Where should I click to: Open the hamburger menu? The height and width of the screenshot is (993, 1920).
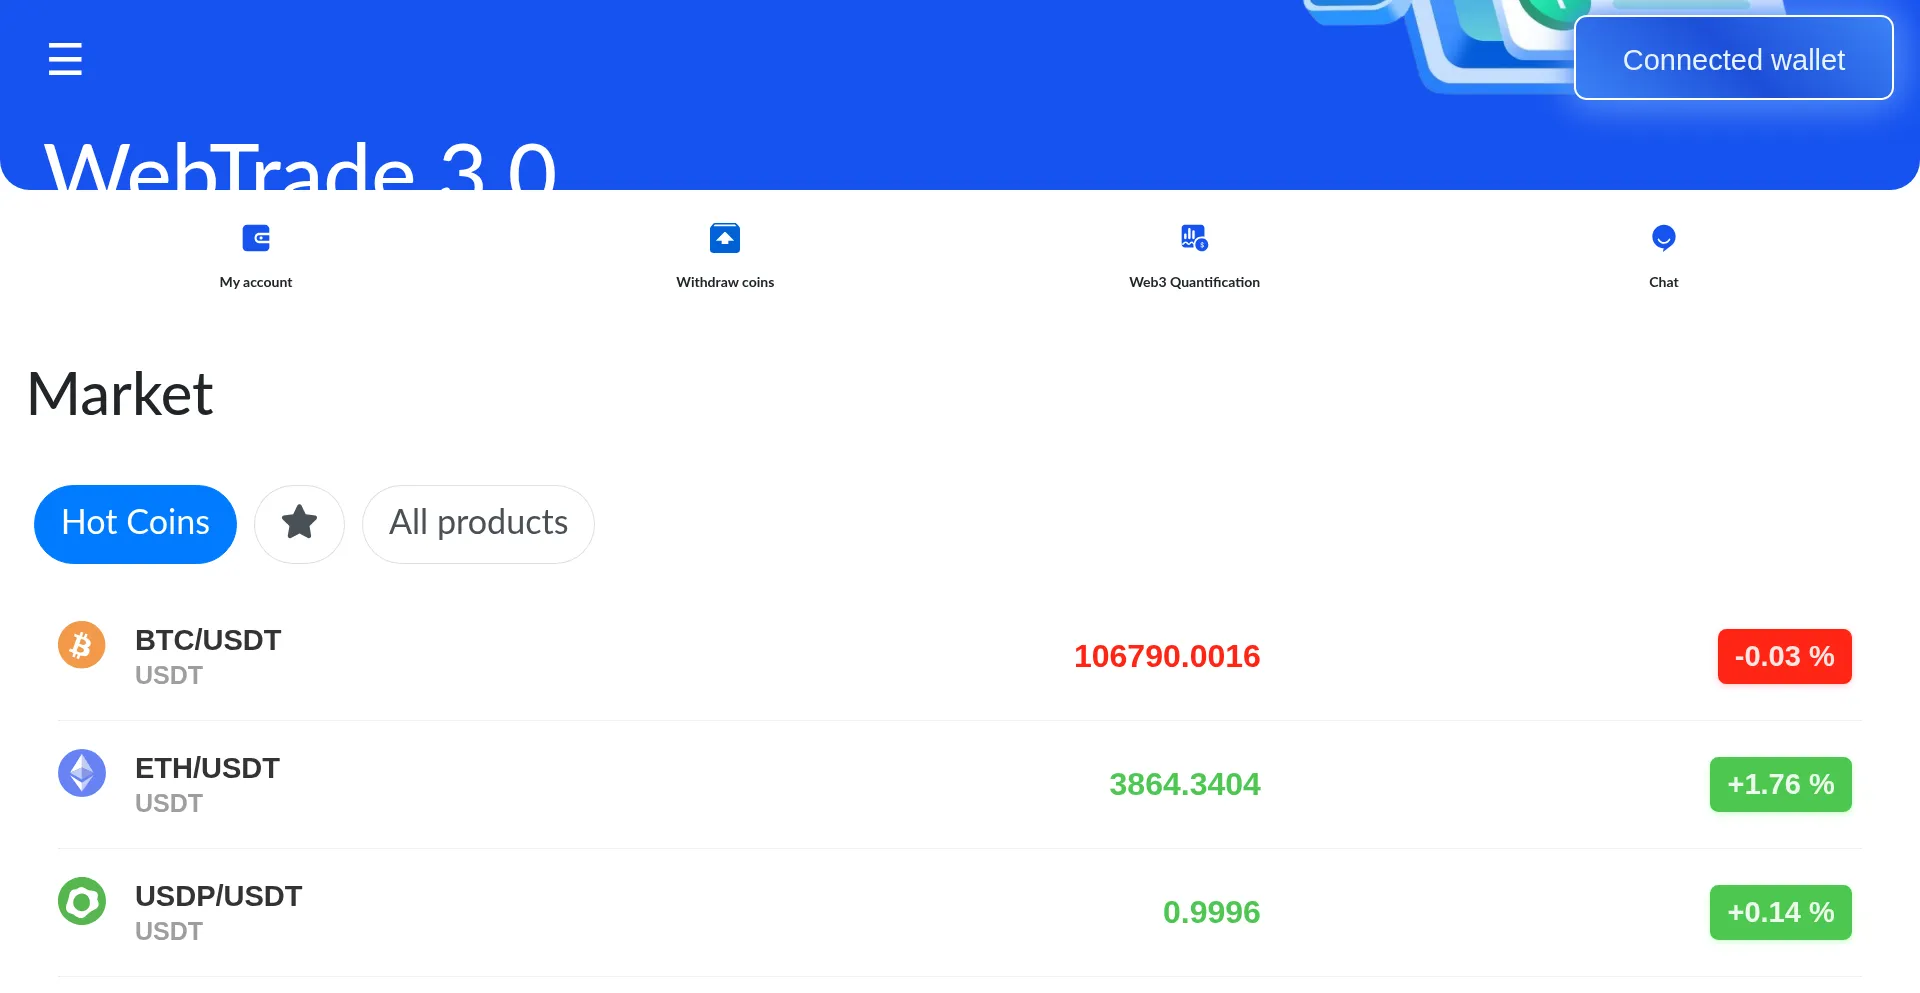(x=65, y=59)
